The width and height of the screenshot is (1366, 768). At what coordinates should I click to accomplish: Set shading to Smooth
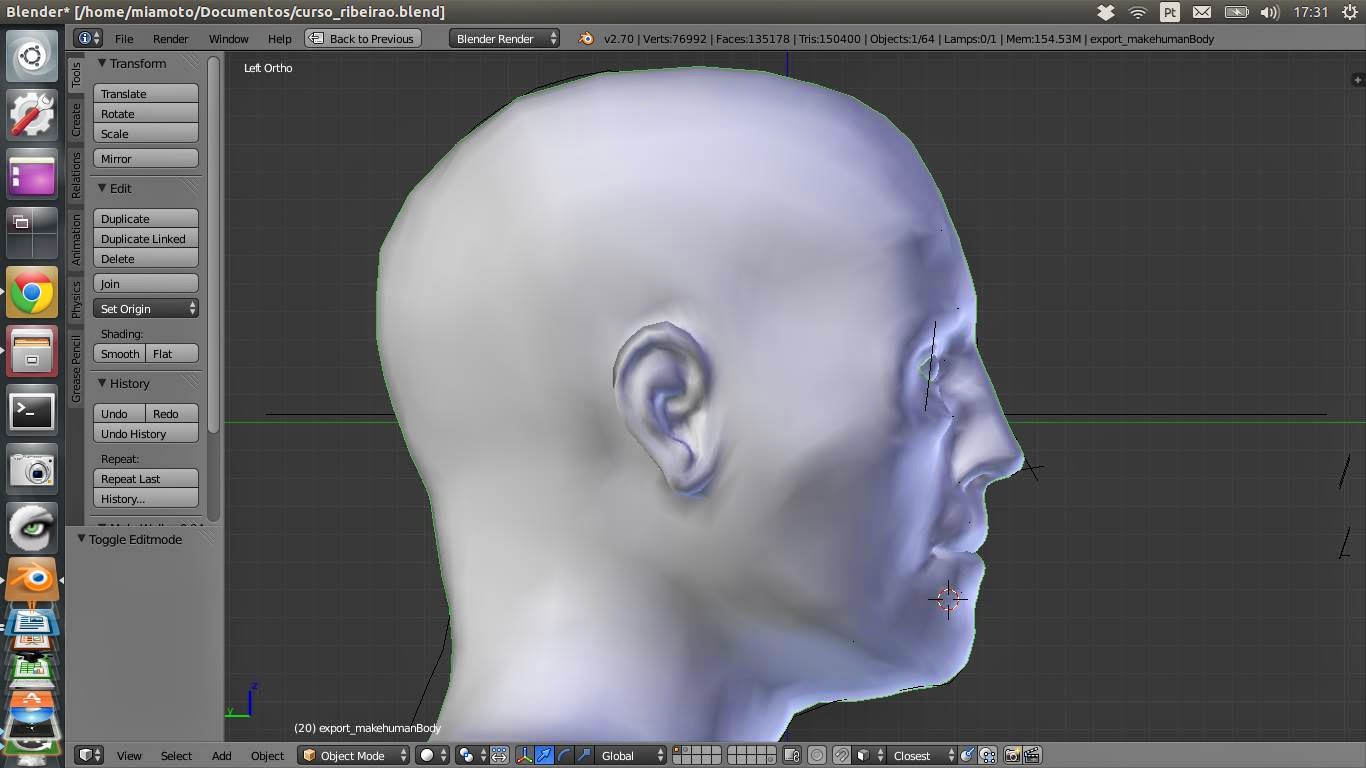coord(120,353)
